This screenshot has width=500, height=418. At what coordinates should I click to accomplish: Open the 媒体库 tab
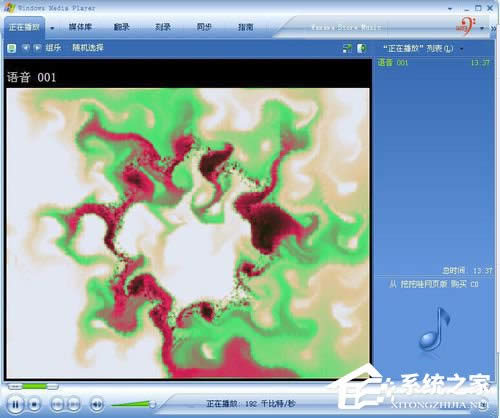click(x=80, y=27)
